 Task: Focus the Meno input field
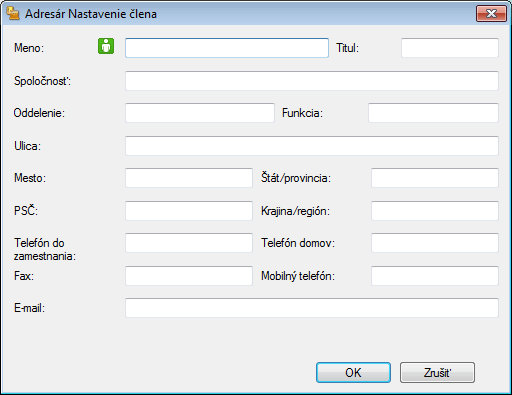[x=227, y=48]
